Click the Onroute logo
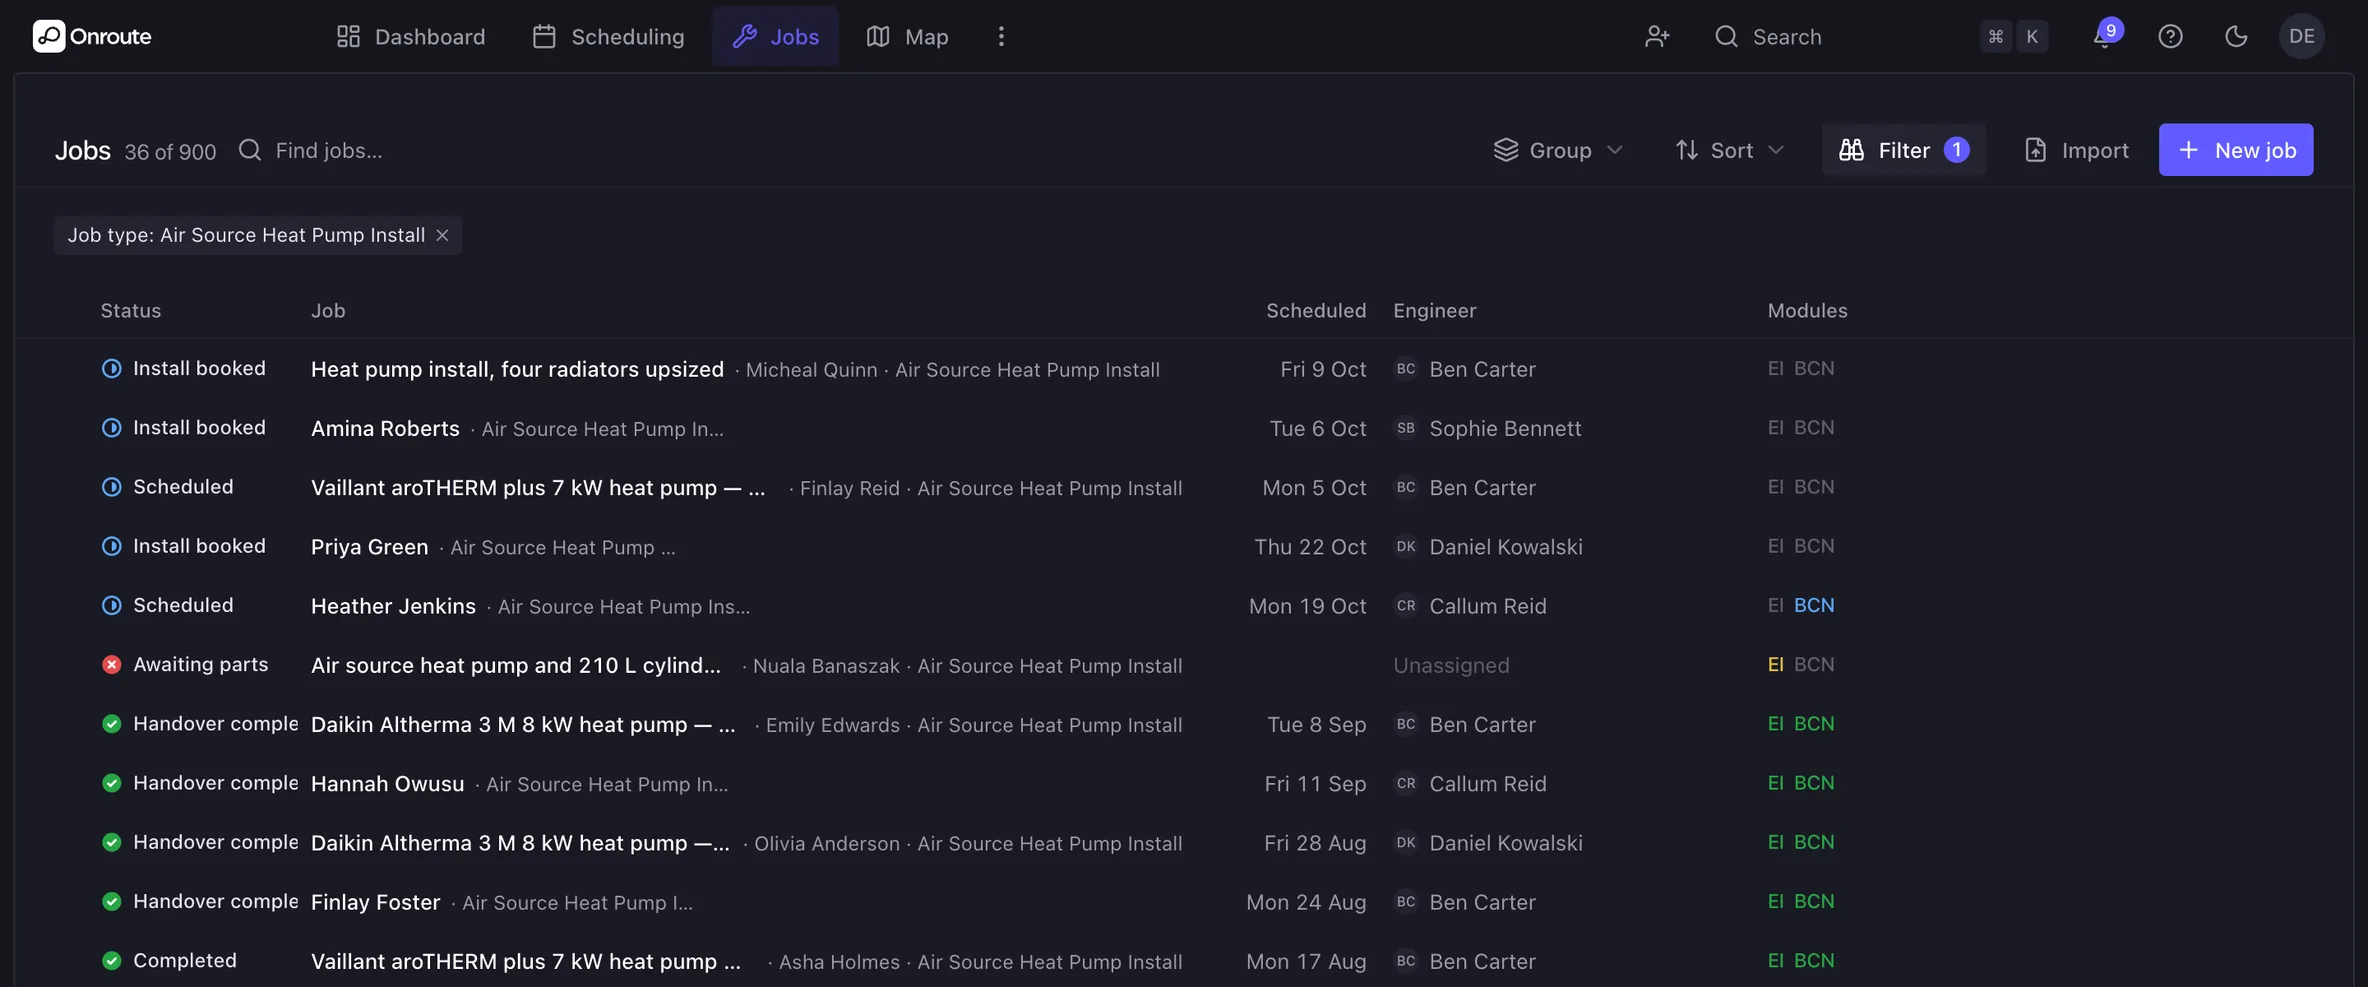Viewport: 2368px width, 987px height. click(x=92, y=36)
